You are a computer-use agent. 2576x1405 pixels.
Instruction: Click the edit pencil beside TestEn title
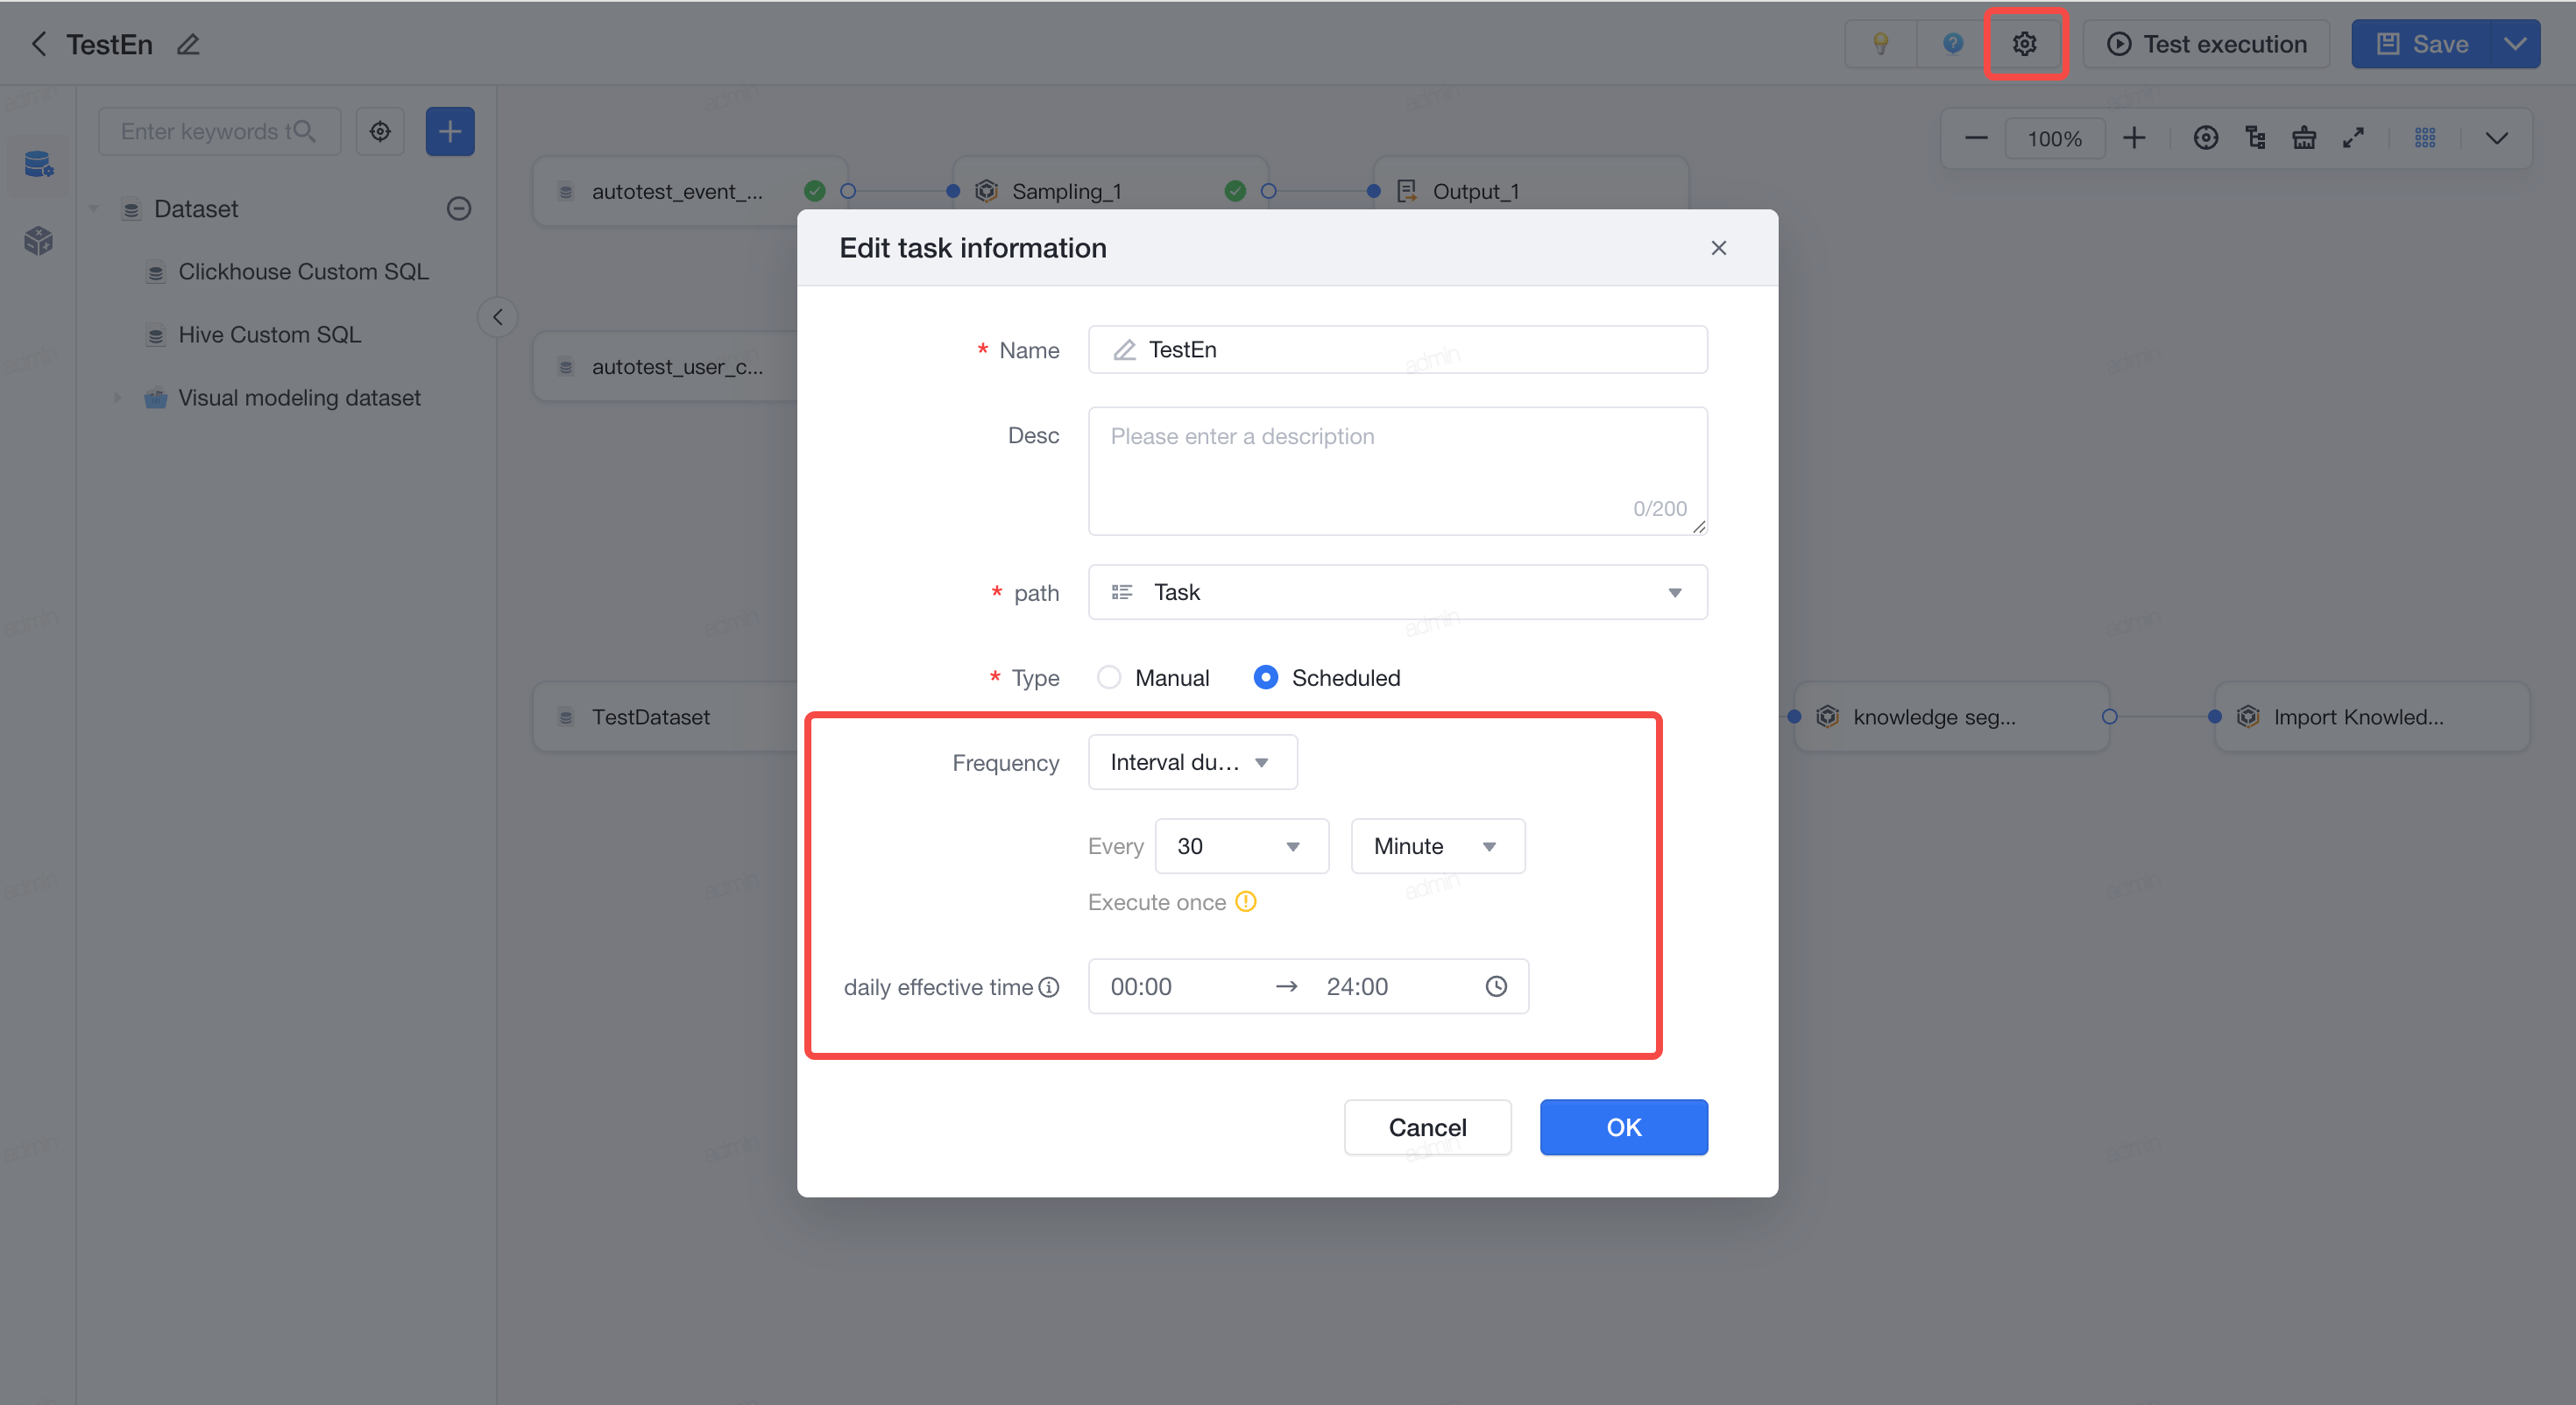pos(188,44)
